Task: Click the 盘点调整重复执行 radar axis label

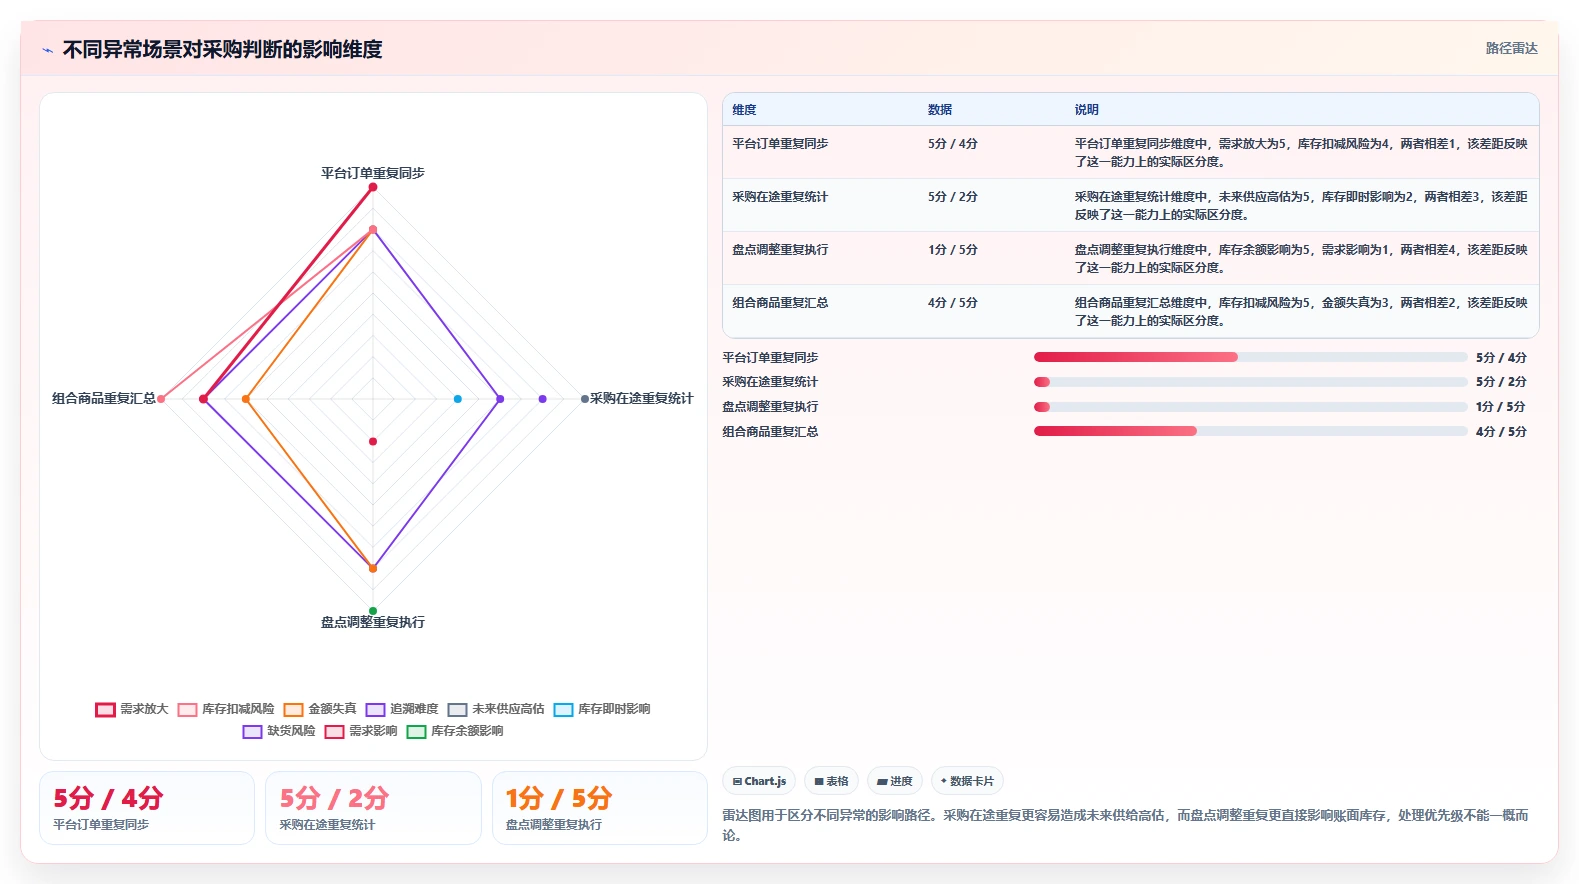Action: click(x=373, y=622)
